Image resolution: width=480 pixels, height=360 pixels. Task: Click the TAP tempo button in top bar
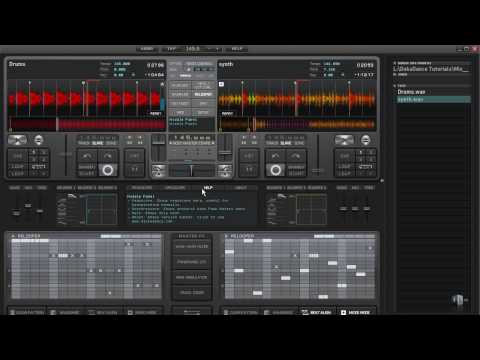click(x=171, y=49)
